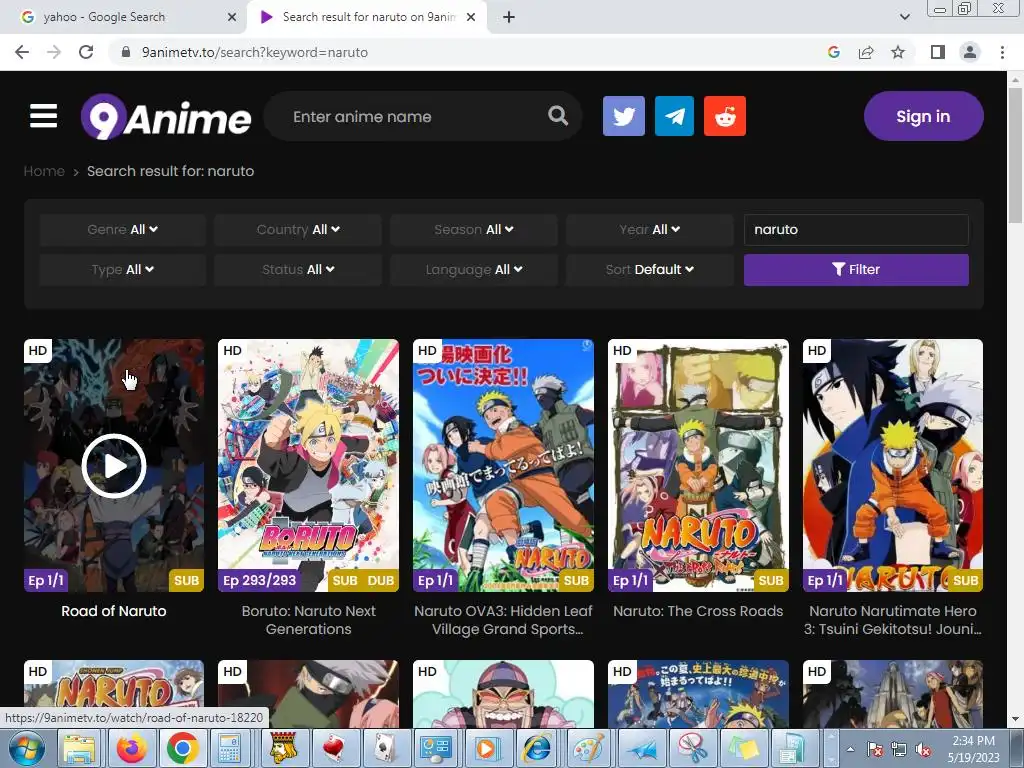Viewport: 1024px width, 768px height.
Task: Expand the Genre filter dropdown
Action: (x=122, y=230)
